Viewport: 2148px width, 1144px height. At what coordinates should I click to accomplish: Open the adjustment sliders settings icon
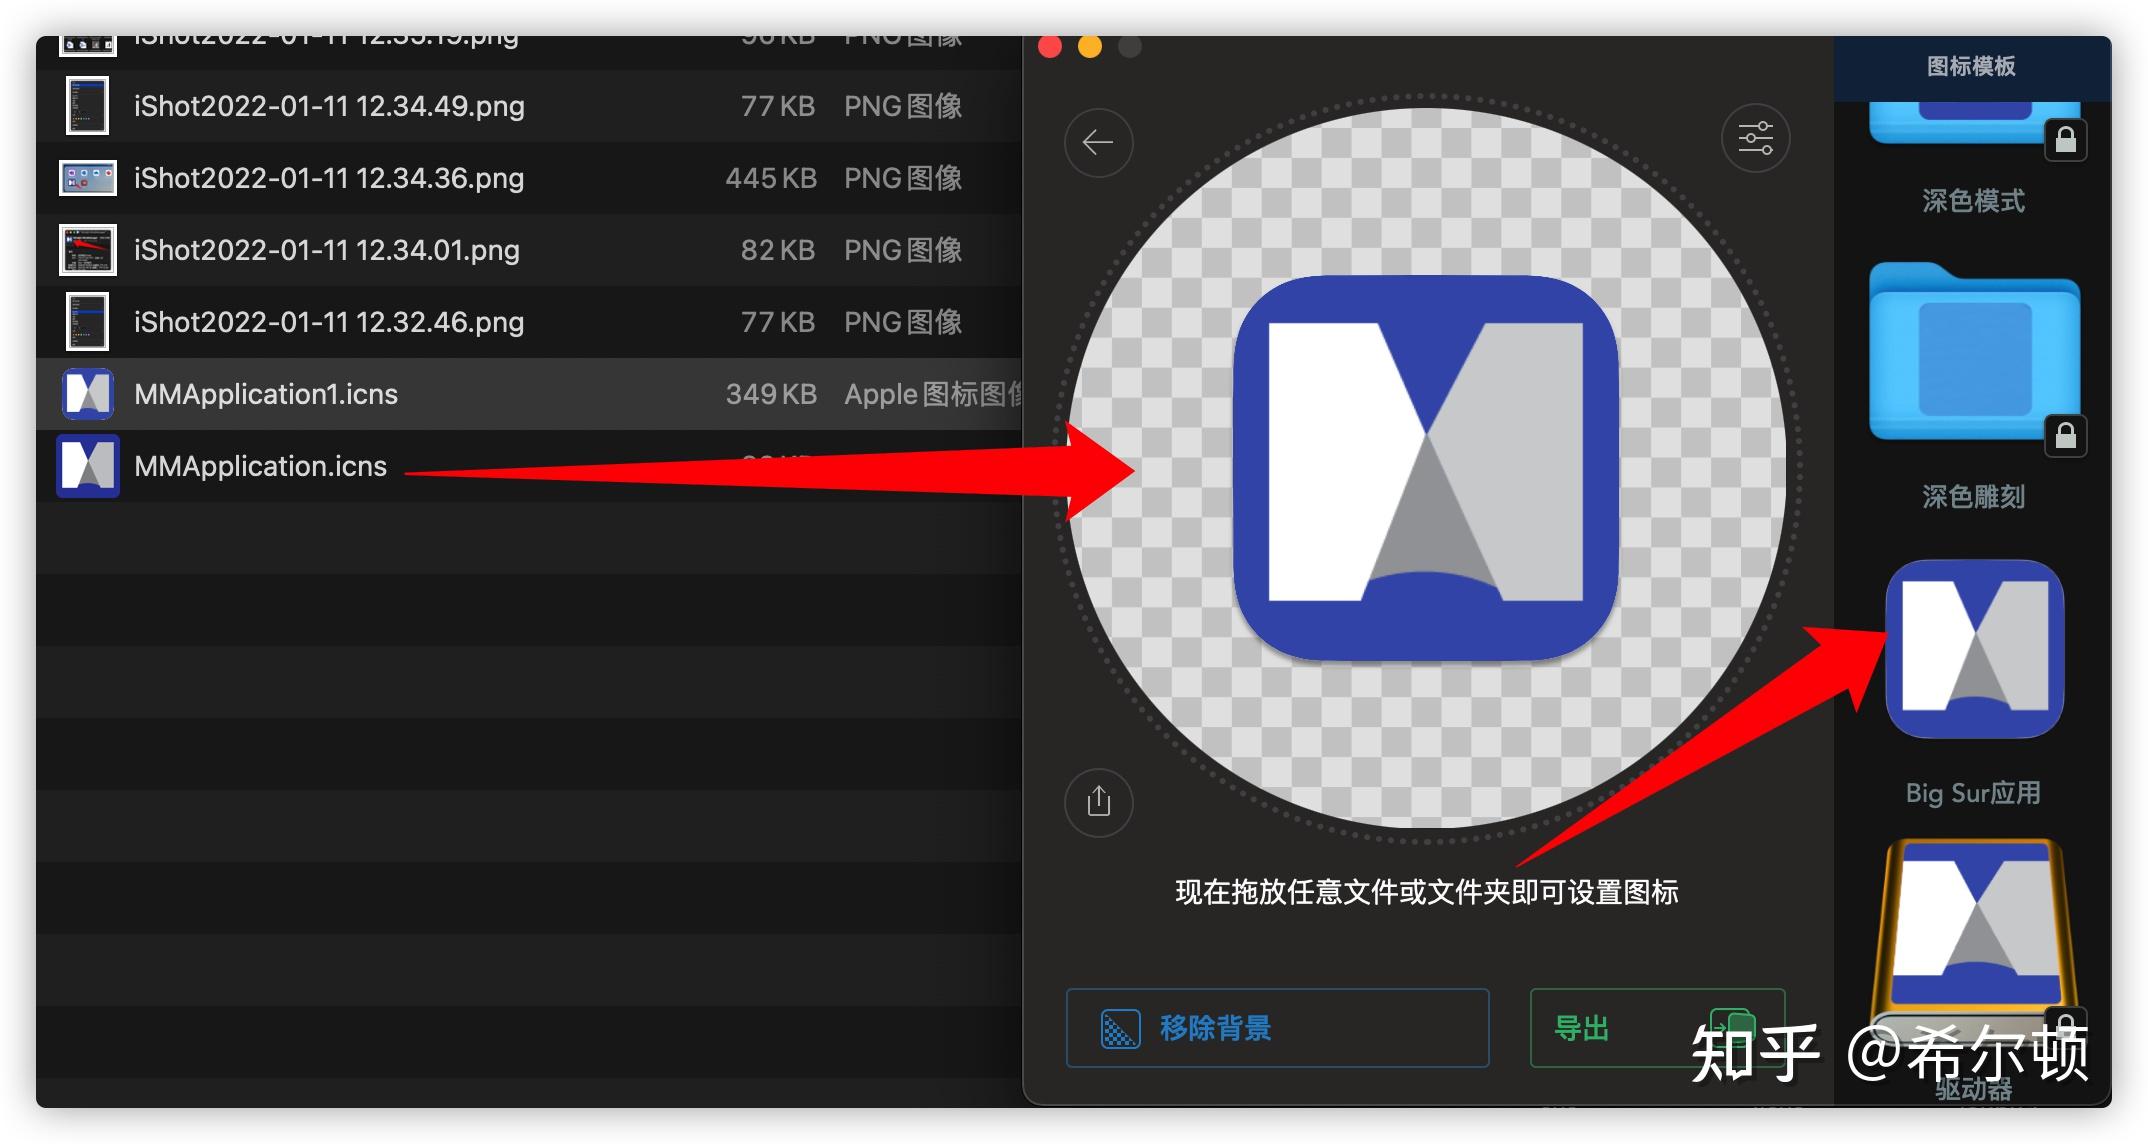click(x=1755, y=138)
